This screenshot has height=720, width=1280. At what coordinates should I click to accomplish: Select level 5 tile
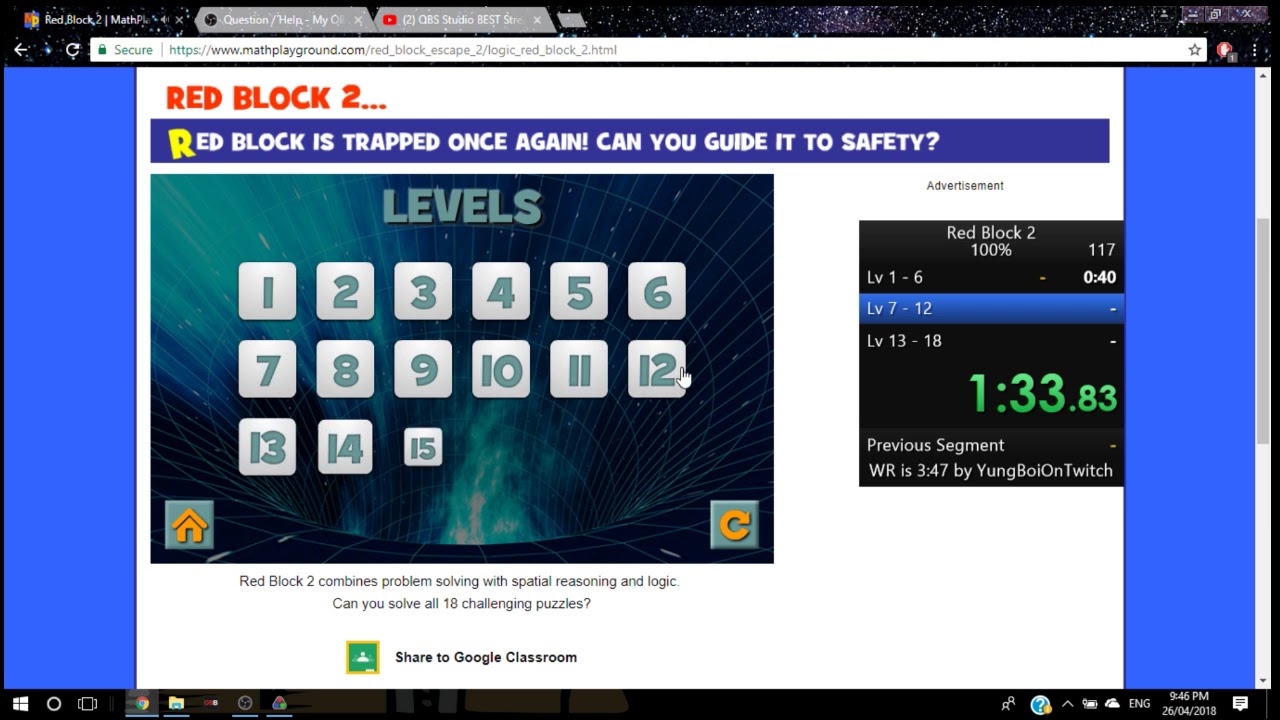[579, 291]
